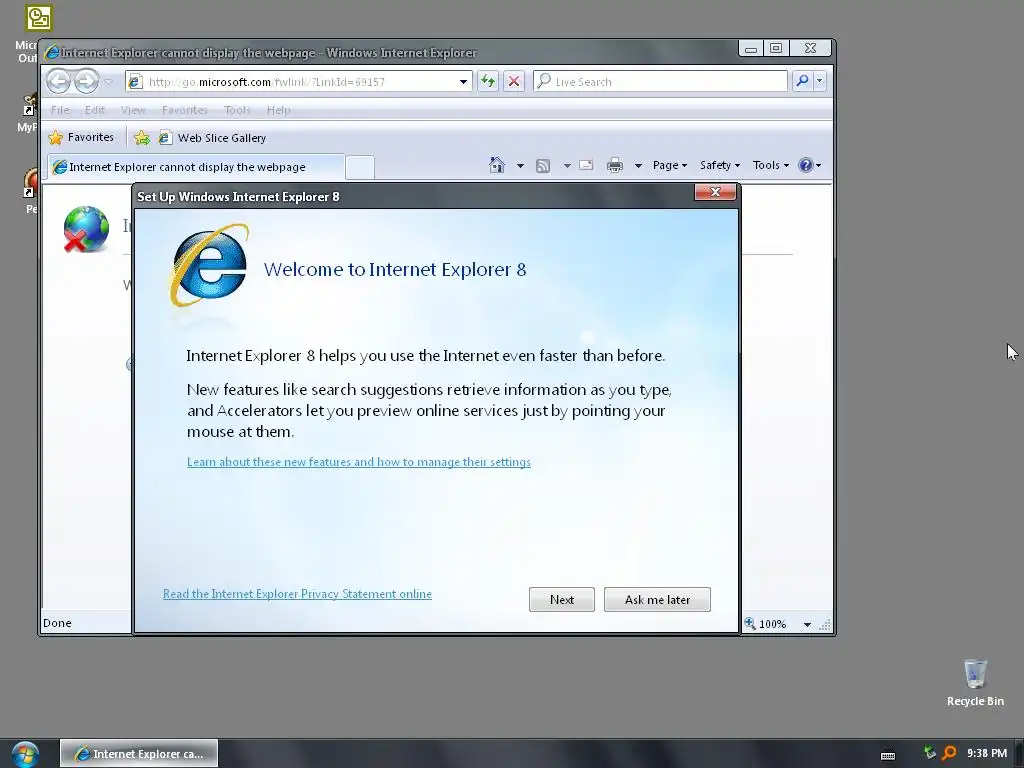Click the Search magnifier button
Image resolution: width=1024 pixels, height=768 pixels.
click(802, 81)
